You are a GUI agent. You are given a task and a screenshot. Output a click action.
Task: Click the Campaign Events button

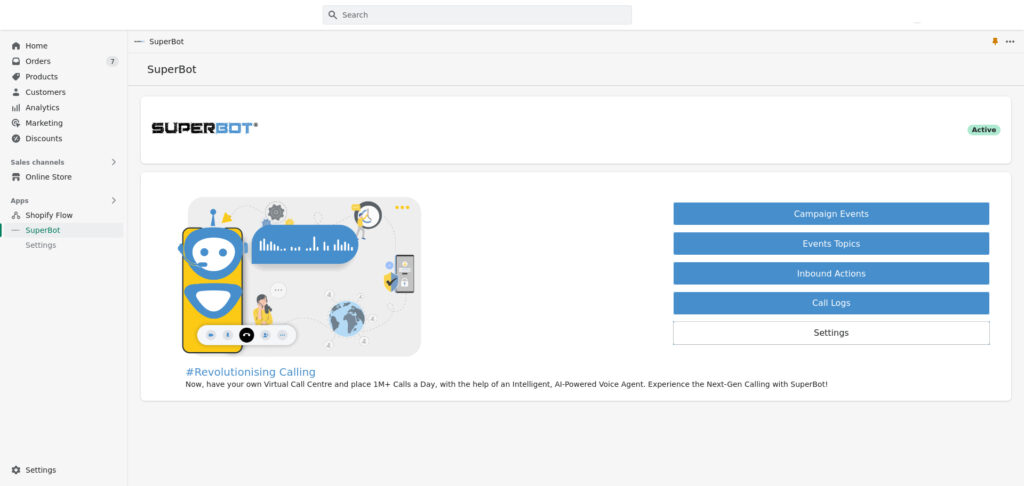pos(831,214)
